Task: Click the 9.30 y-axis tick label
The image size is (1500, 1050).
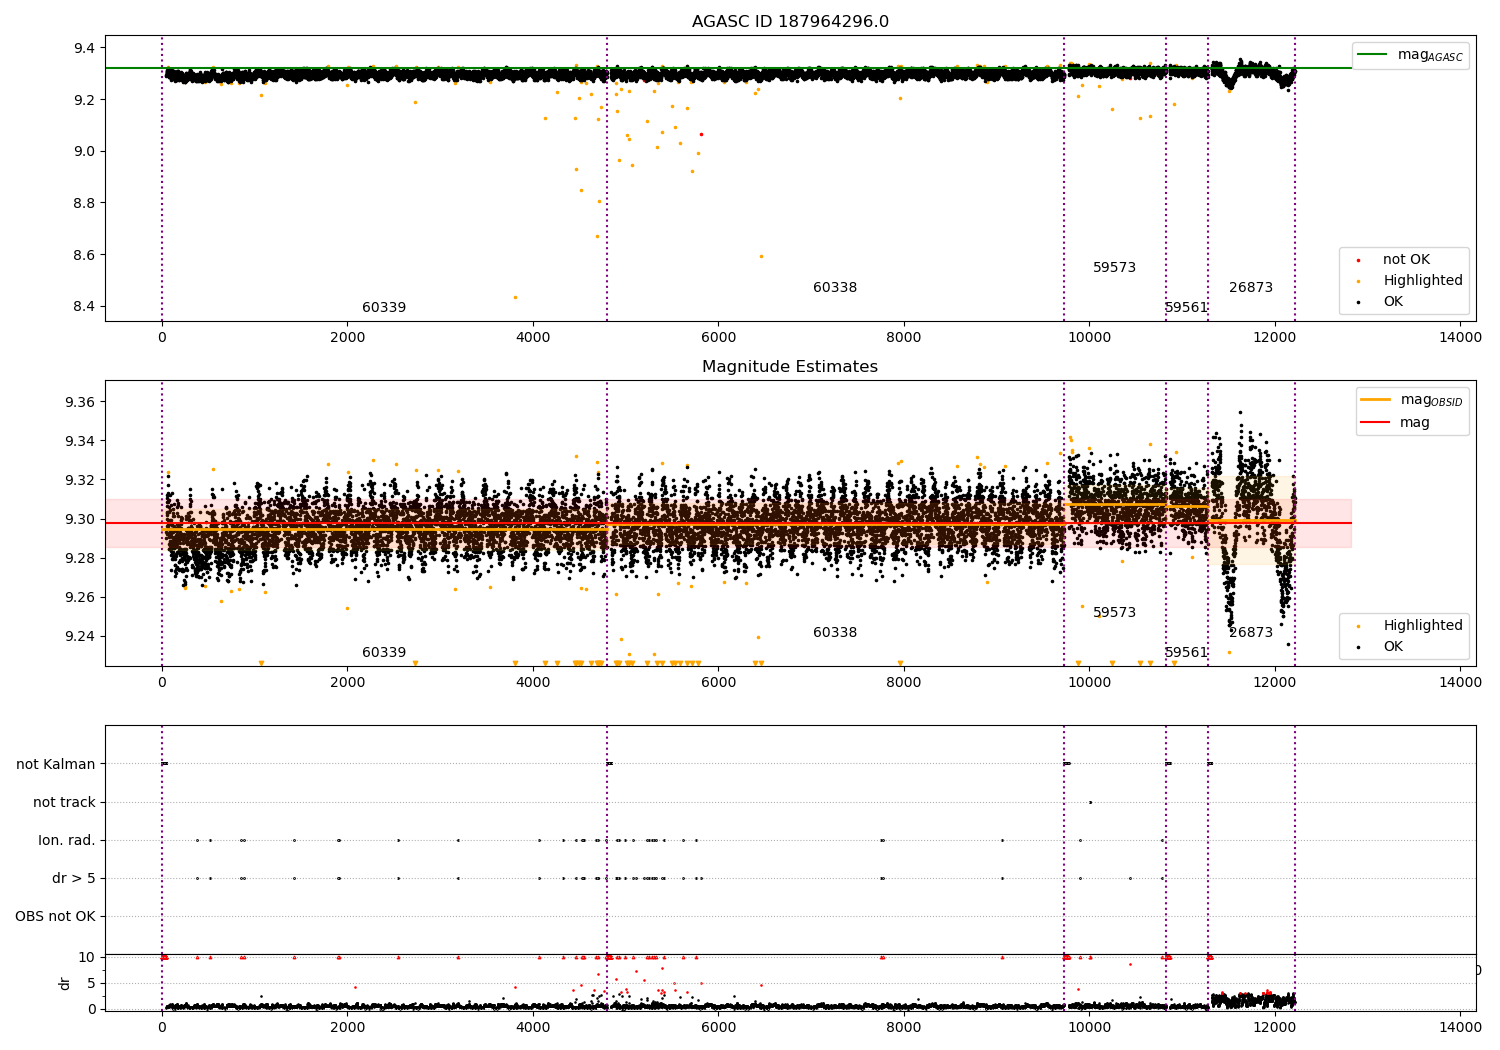Action: pos(81,519)
